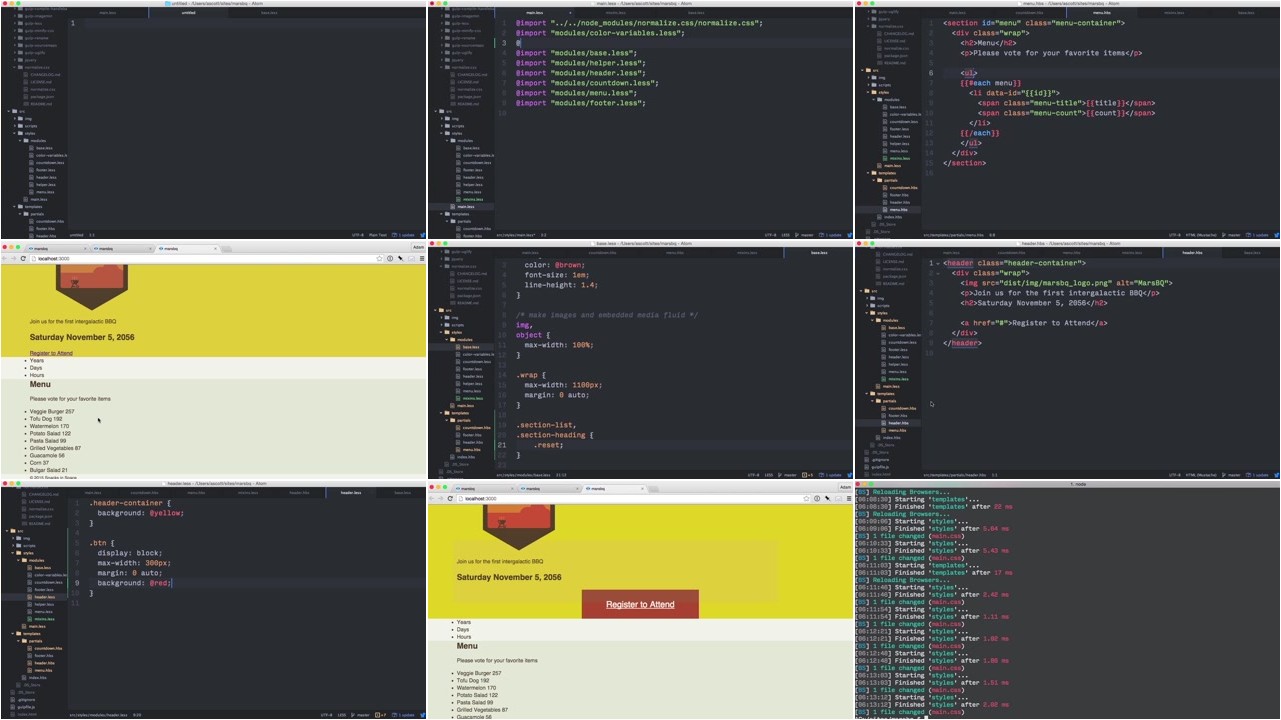This screenshot has width=1281, height=720.
Task: Click '1 update' icon in header.less Atom window status bar
Action: click(403, 715)
